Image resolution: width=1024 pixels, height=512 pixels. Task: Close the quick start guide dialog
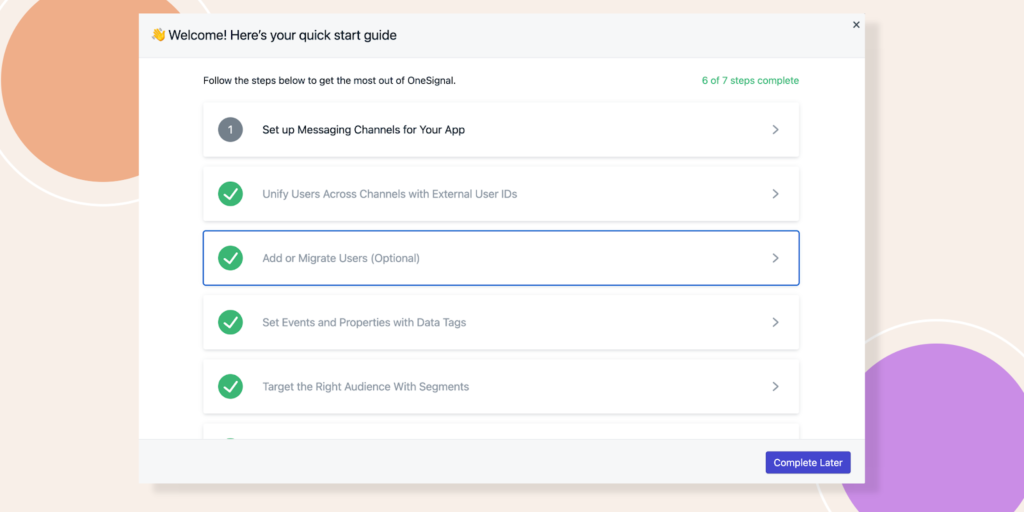856,25
